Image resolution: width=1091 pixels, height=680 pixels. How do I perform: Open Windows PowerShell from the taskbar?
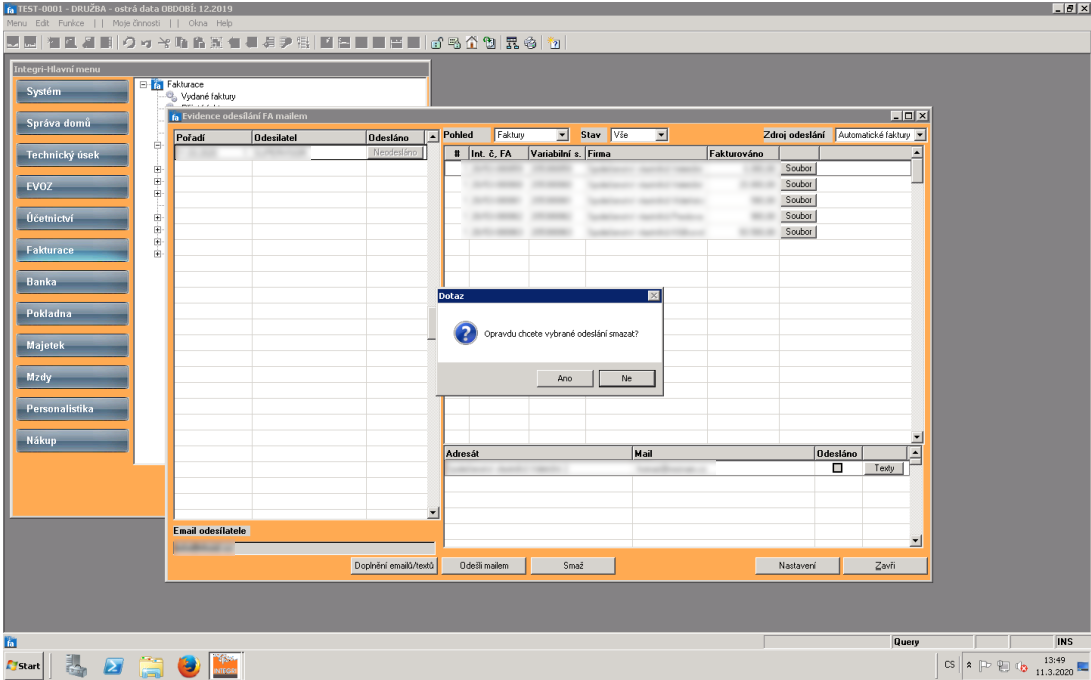coord(113,666)
